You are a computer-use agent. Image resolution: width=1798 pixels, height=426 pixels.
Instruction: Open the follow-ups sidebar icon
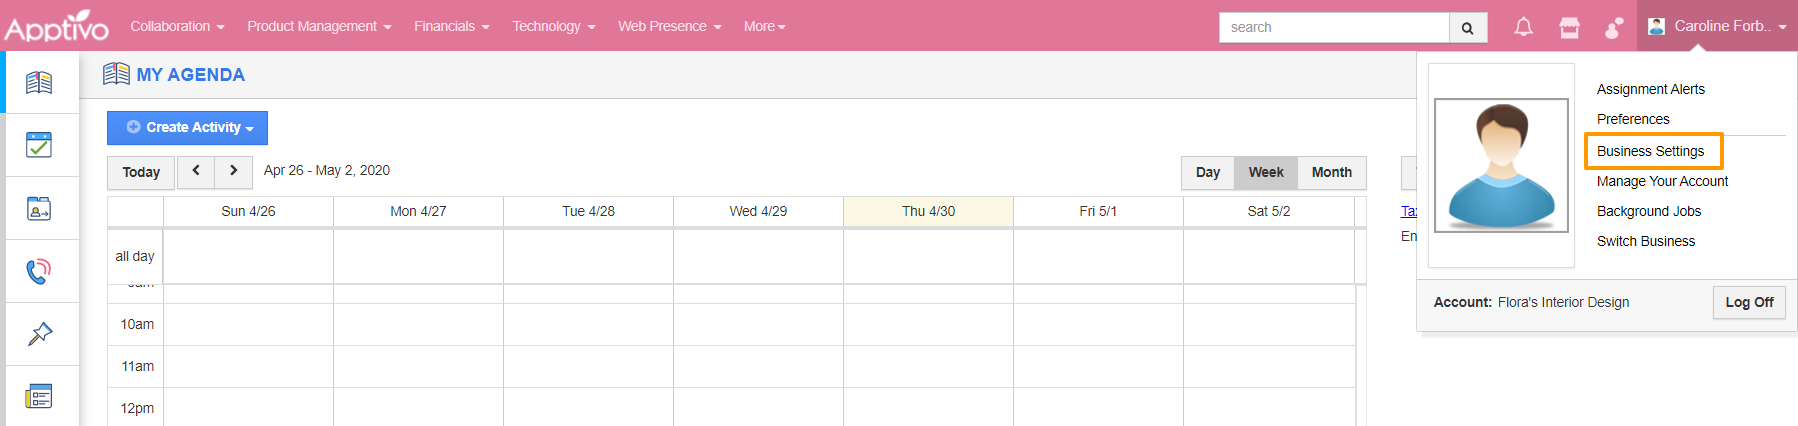(x=39, y=208)
